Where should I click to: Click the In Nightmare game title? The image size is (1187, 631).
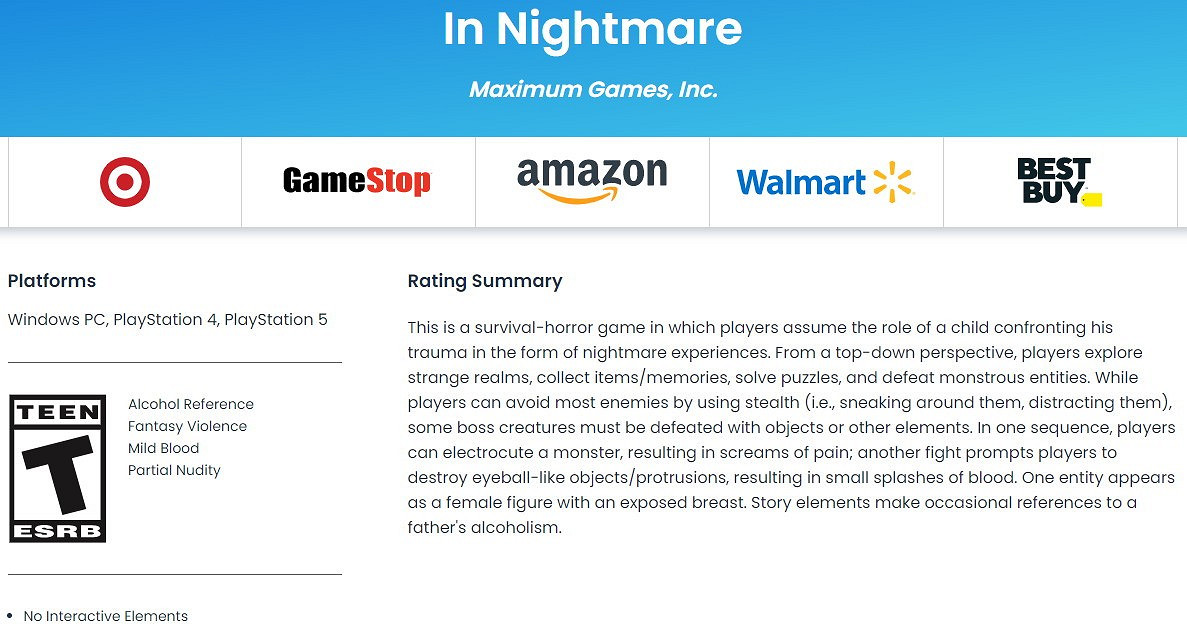coord(592,30)
